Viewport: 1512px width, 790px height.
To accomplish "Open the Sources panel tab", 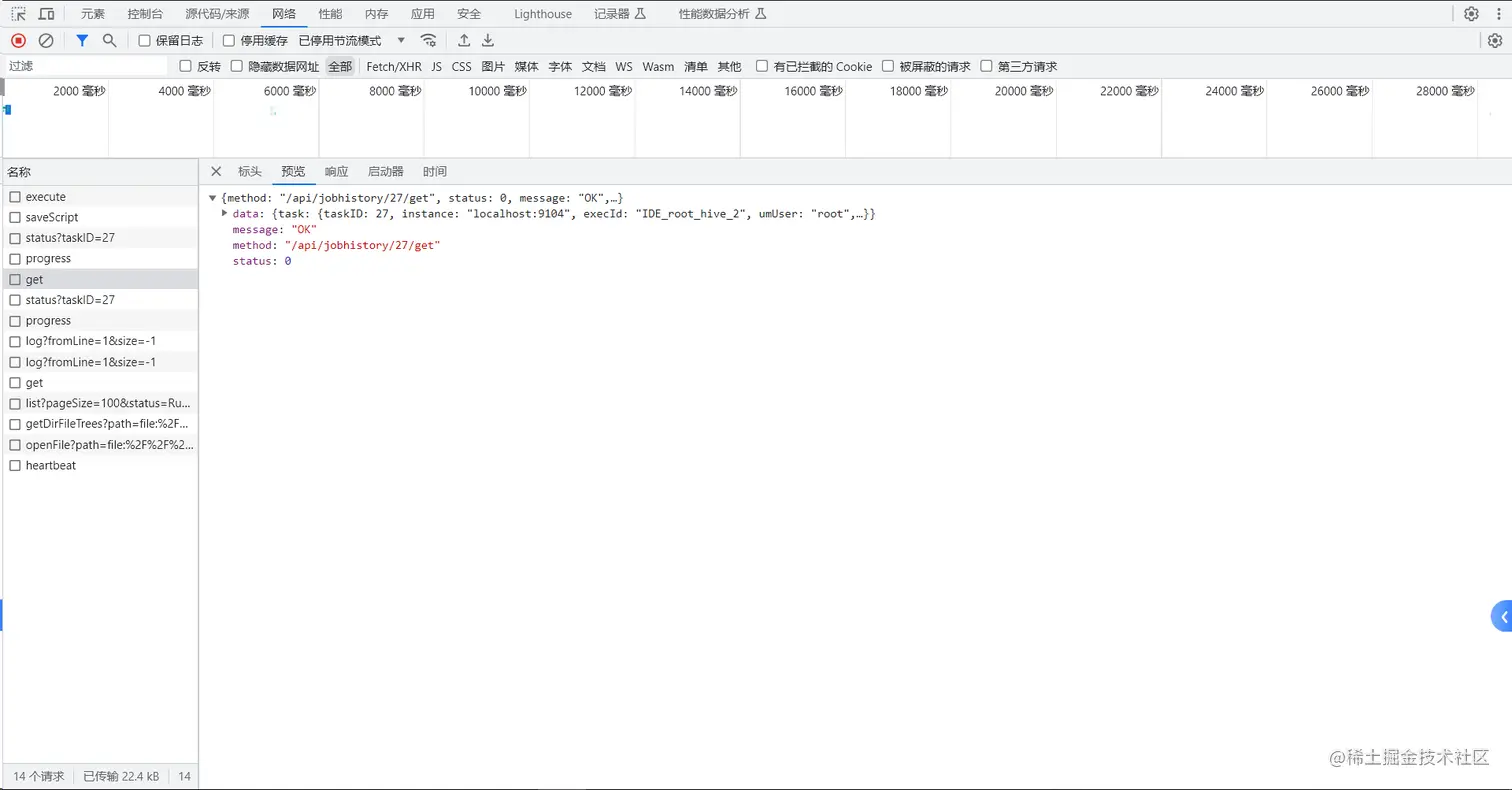I will 217,14.
